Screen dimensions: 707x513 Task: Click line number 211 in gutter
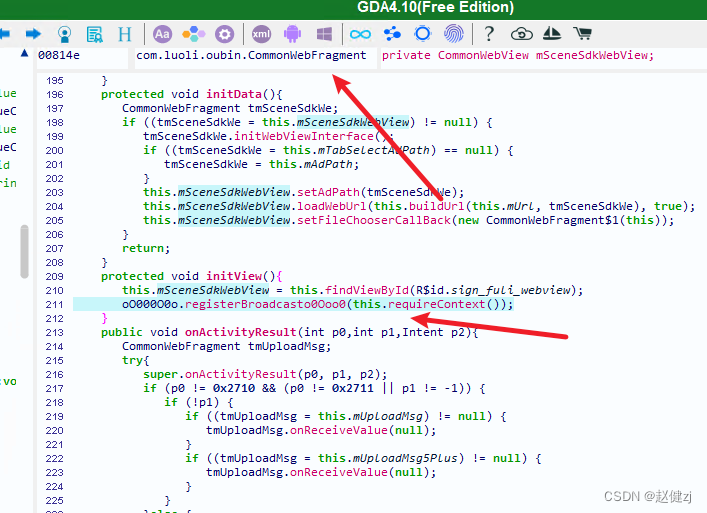coord(55,304)
